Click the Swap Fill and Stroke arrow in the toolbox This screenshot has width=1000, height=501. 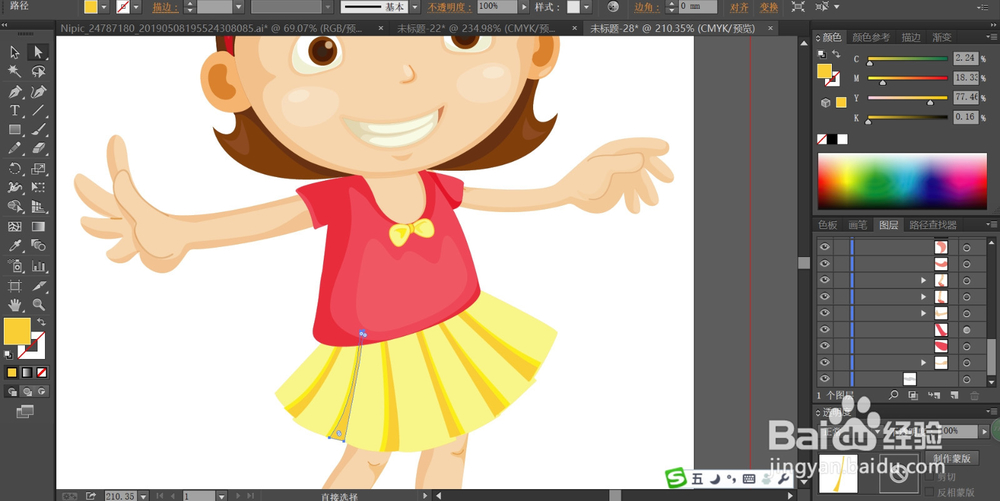click(41, 322)
